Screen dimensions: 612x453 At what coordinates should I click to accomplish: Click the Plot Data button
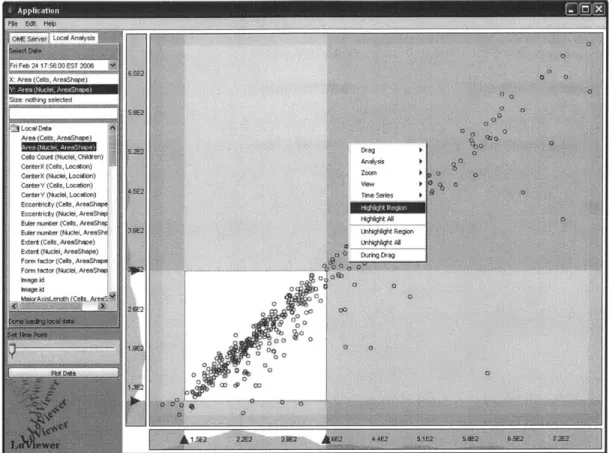point(64,373)
